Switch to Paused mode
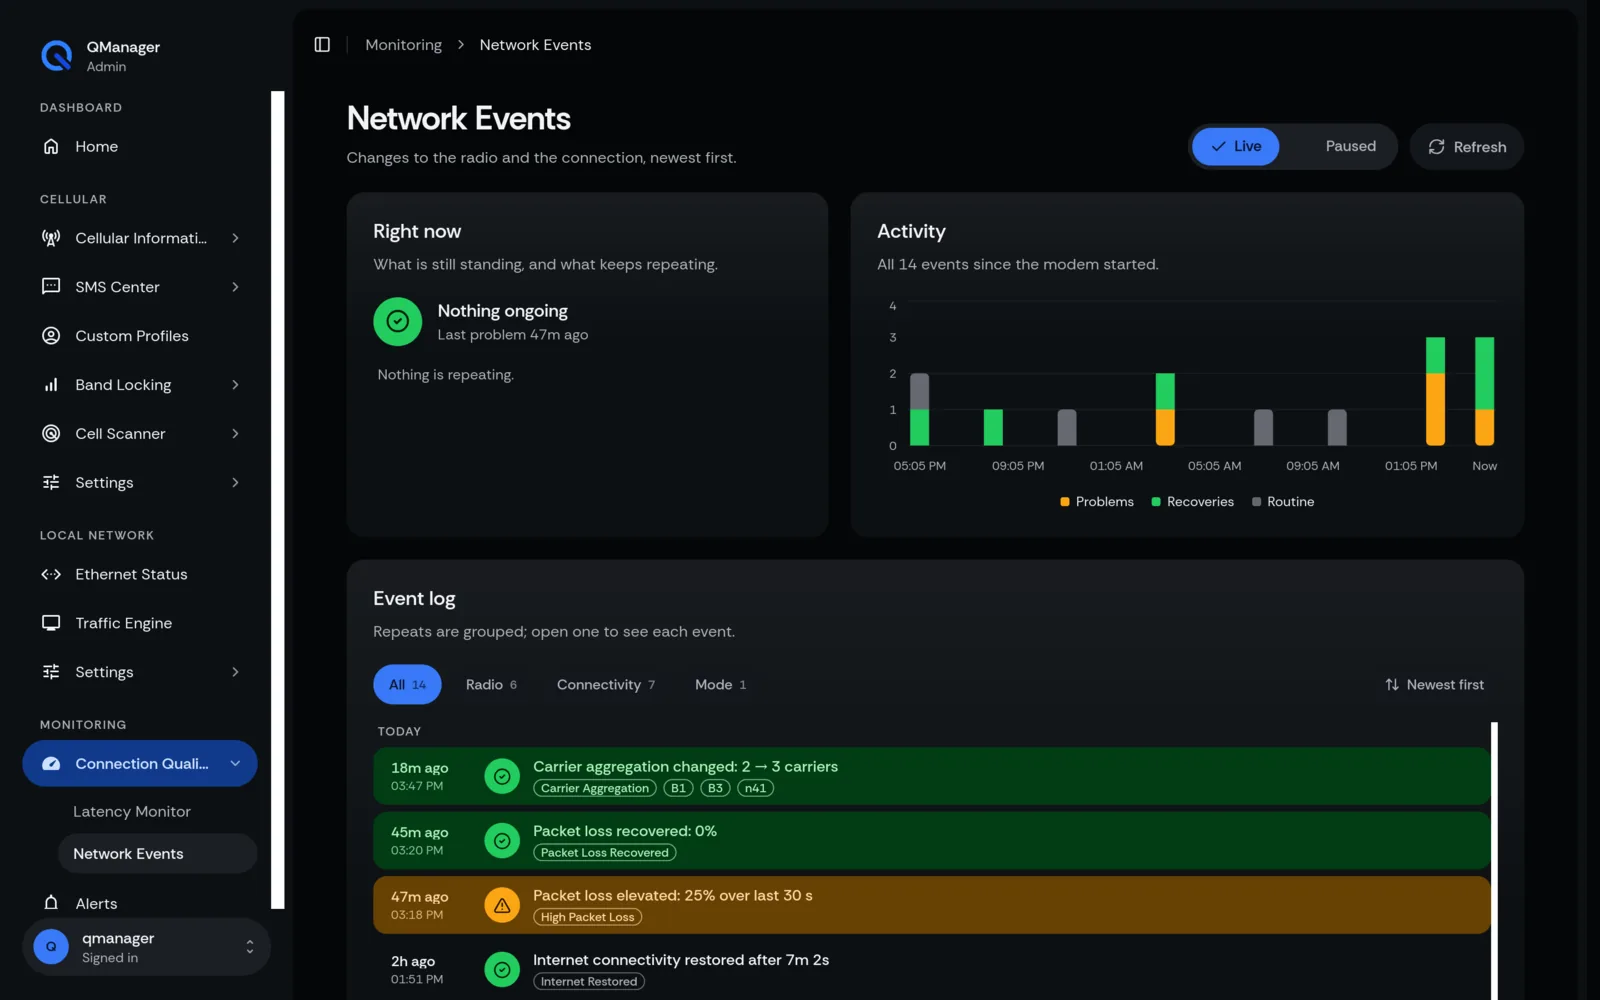1600x1000 pixels. (x=1350, y=146)
